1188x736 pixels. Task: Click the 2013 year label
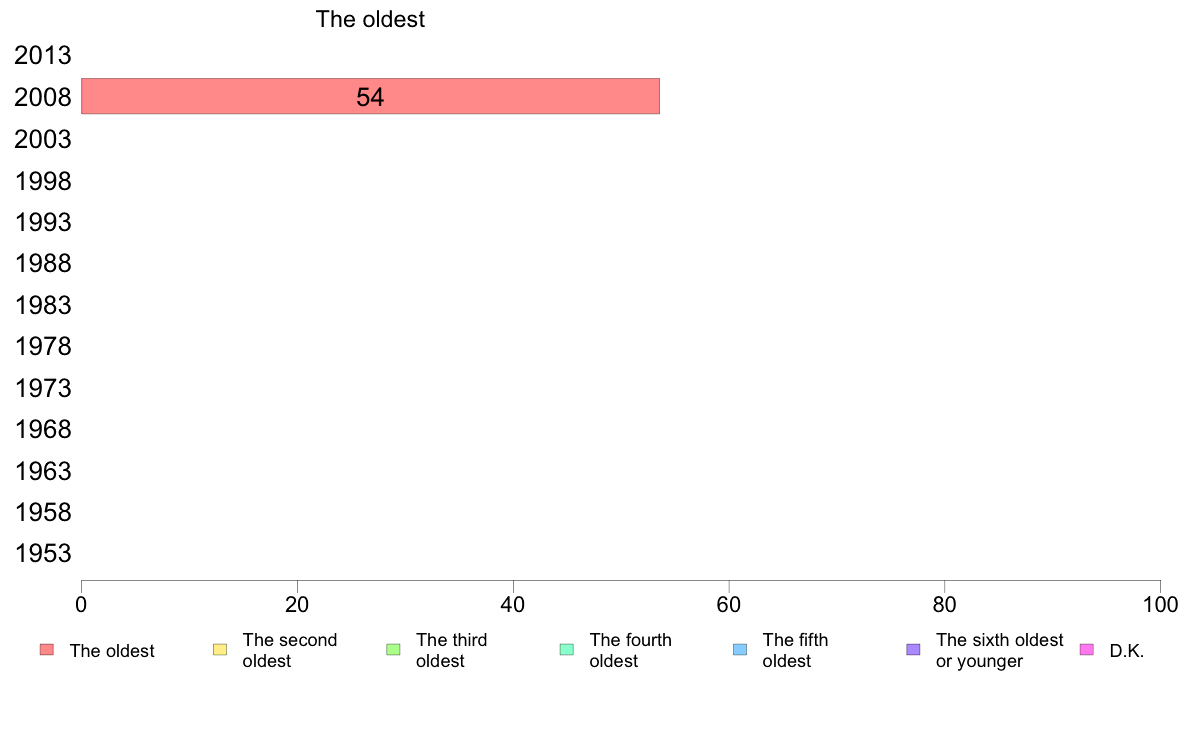point(43,55)
